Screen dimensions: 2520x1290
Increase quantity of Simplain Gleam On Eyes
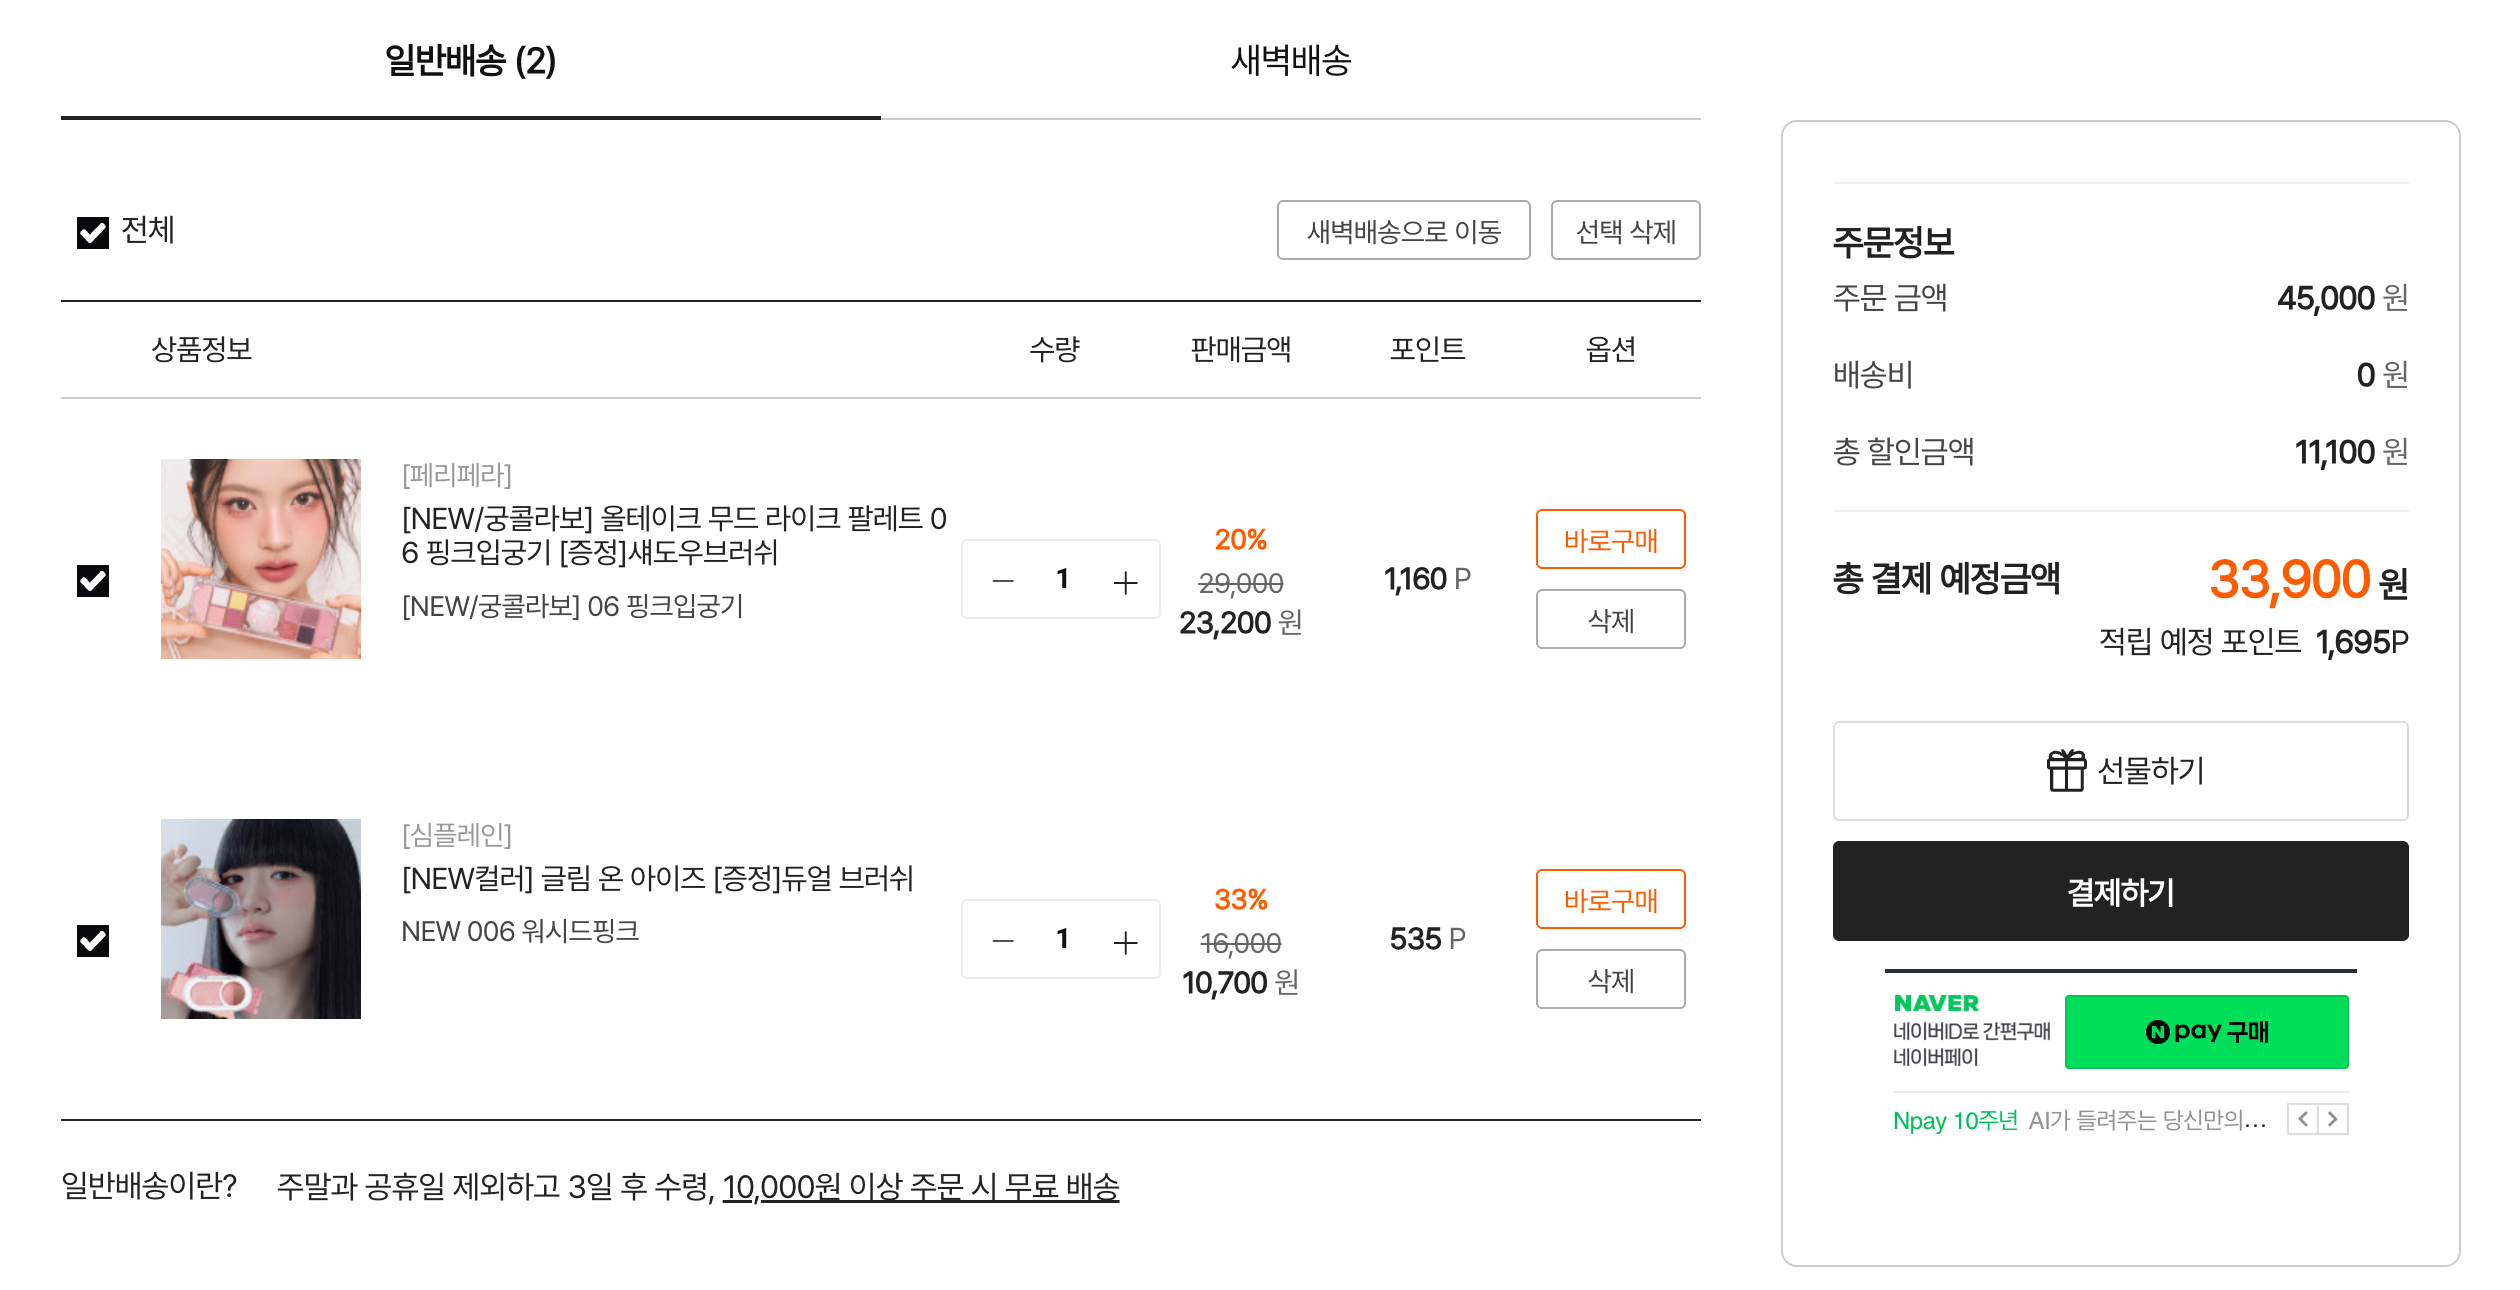[x=1125, y=941]
